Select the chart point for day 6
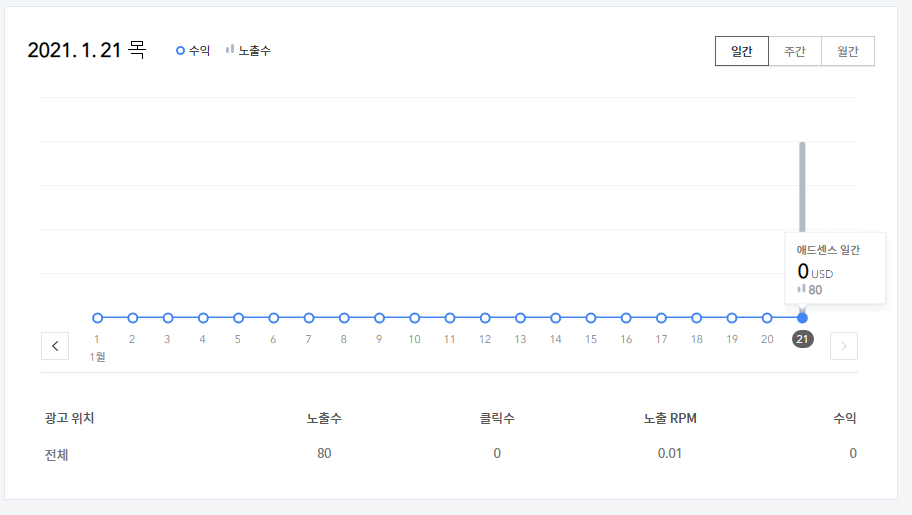Viewport: 912px width, 515px height. [273, 318]
